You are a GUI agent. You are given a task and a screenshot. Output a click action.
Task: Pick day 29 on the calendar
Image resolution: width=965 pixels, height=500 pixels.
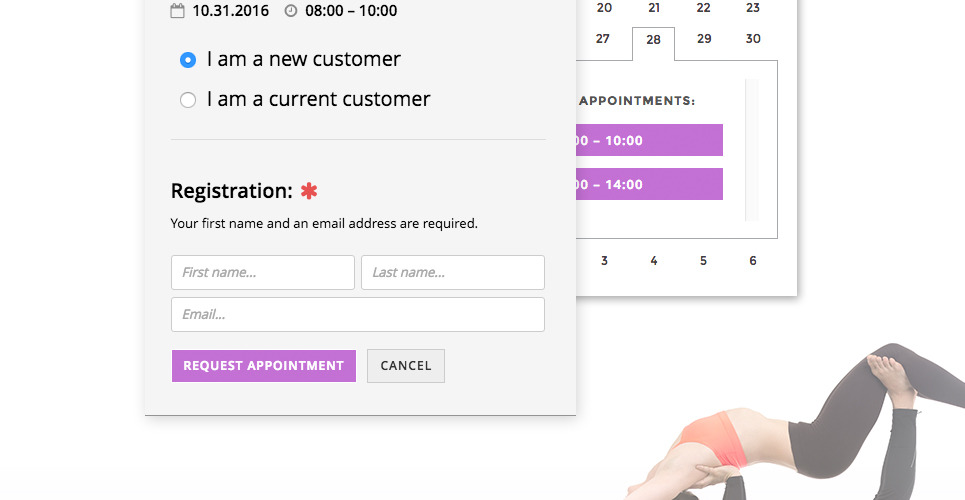(x=704, y=39)
